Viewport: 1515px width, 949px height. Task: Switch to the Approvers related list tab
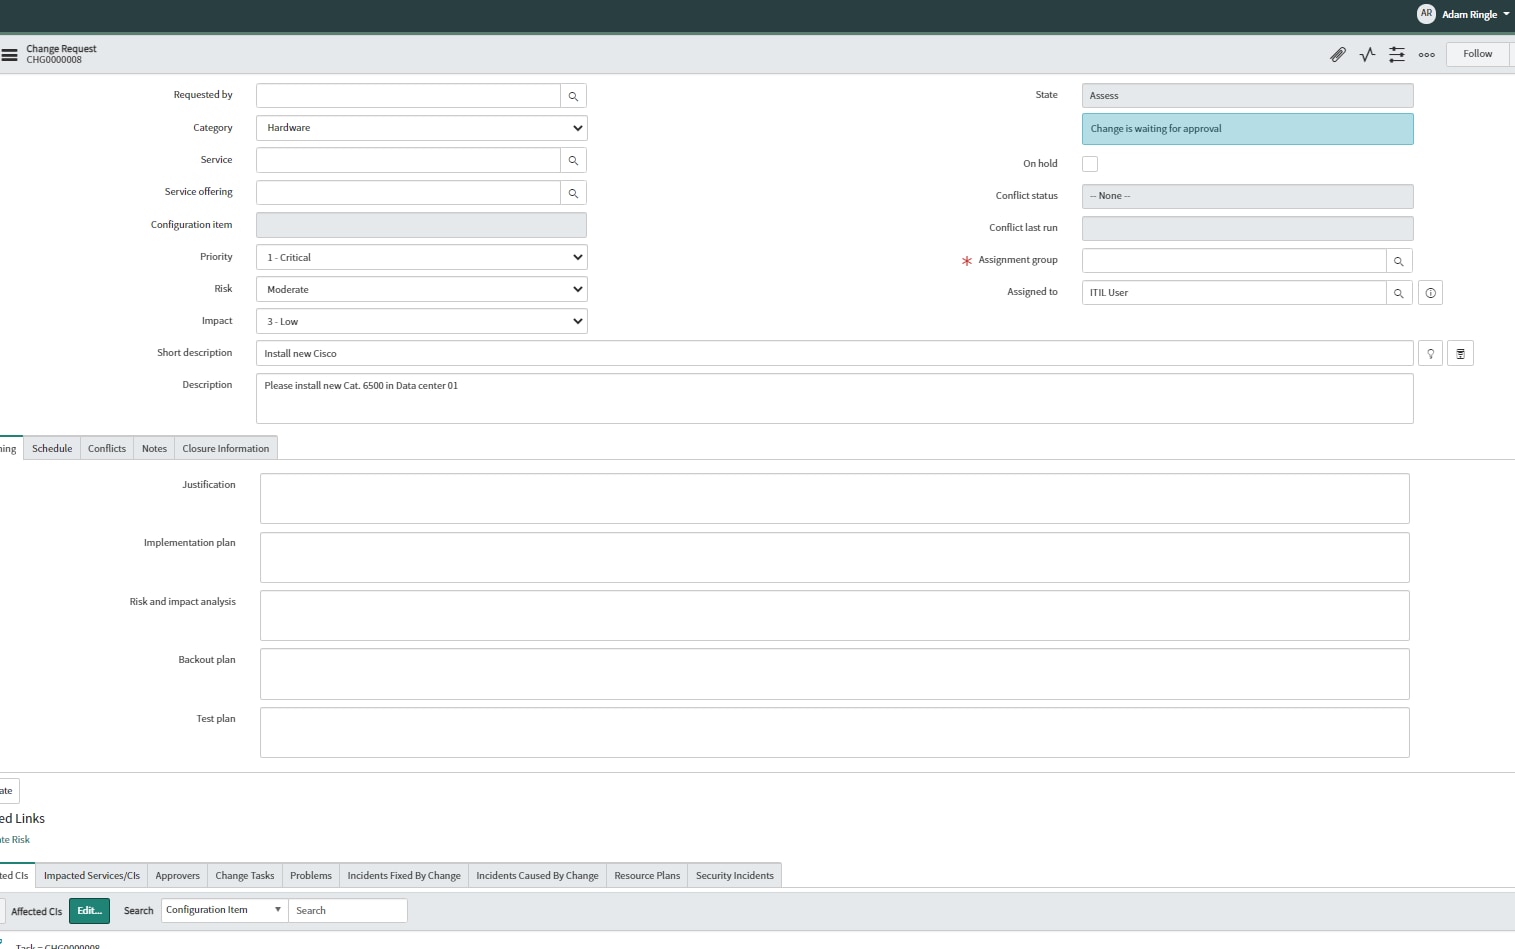coord(178,875)
